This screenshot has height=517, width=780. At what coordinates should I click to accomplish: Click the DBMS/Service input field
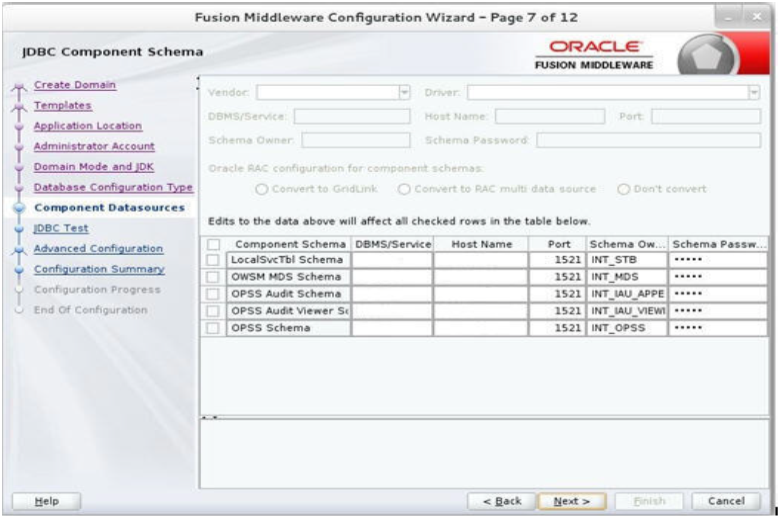point(352,116)
